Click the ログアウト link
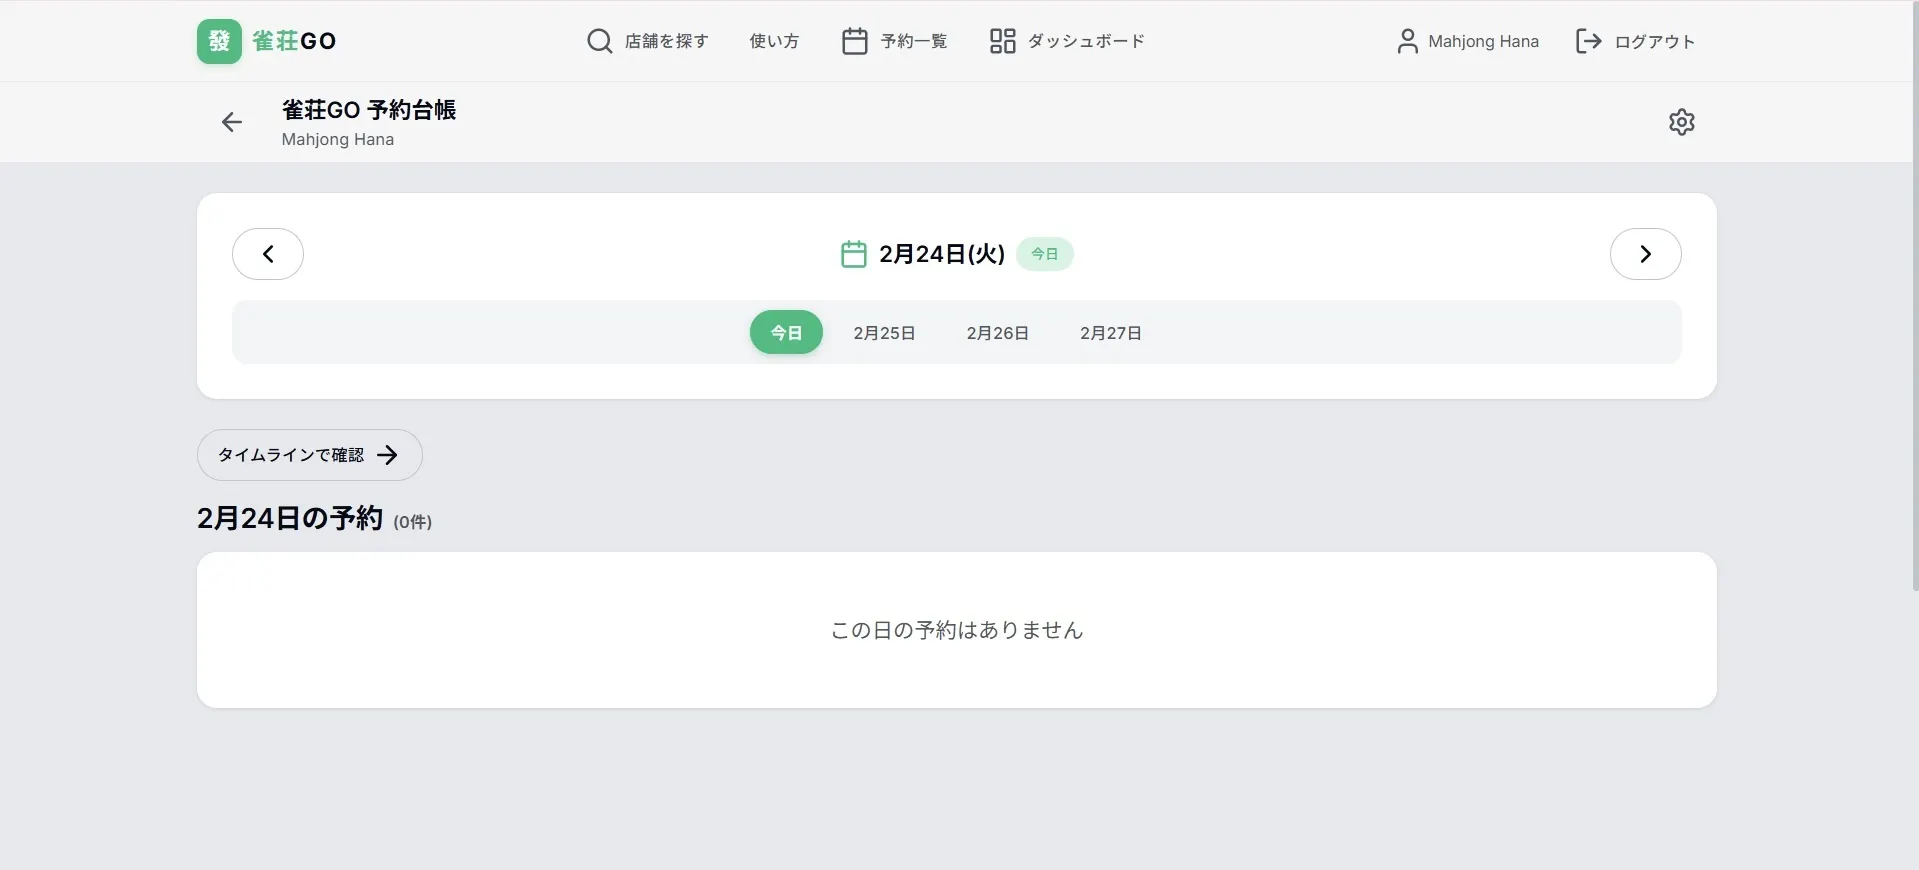This screenshot has width=1919, height=870. click(1654, 41)
